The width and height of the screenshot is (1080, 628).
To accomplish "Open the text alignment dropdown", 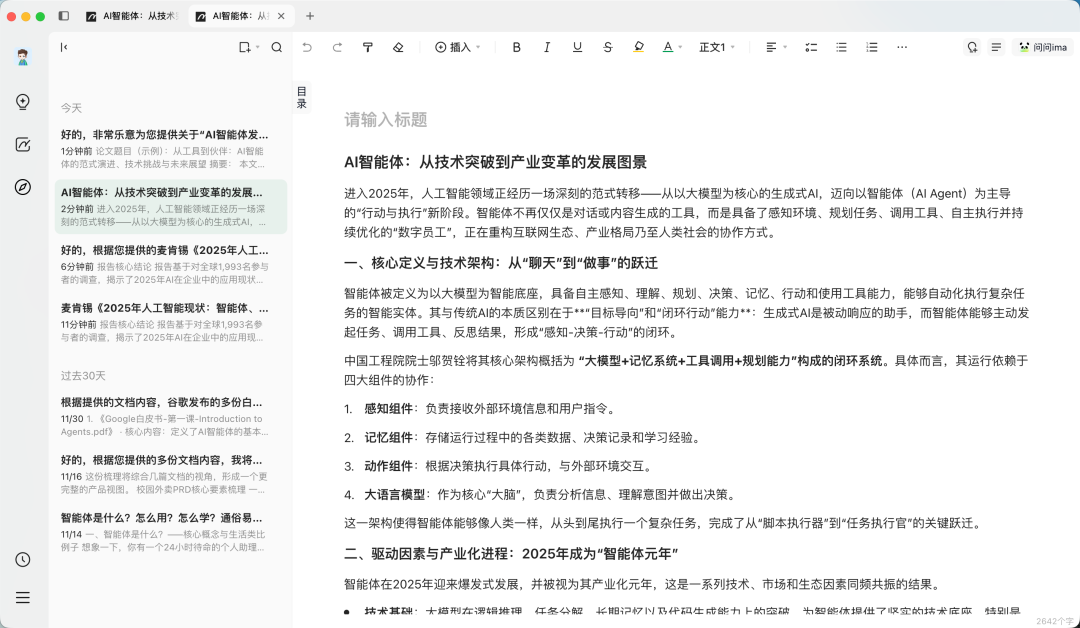I will 771,47.
